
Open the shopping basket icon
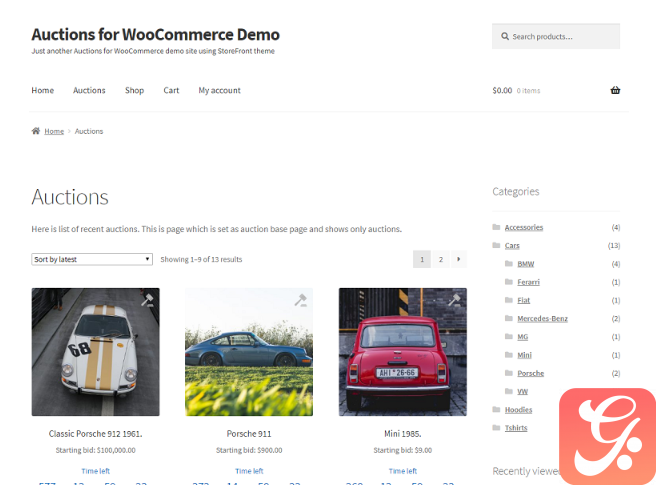point(615,90)
